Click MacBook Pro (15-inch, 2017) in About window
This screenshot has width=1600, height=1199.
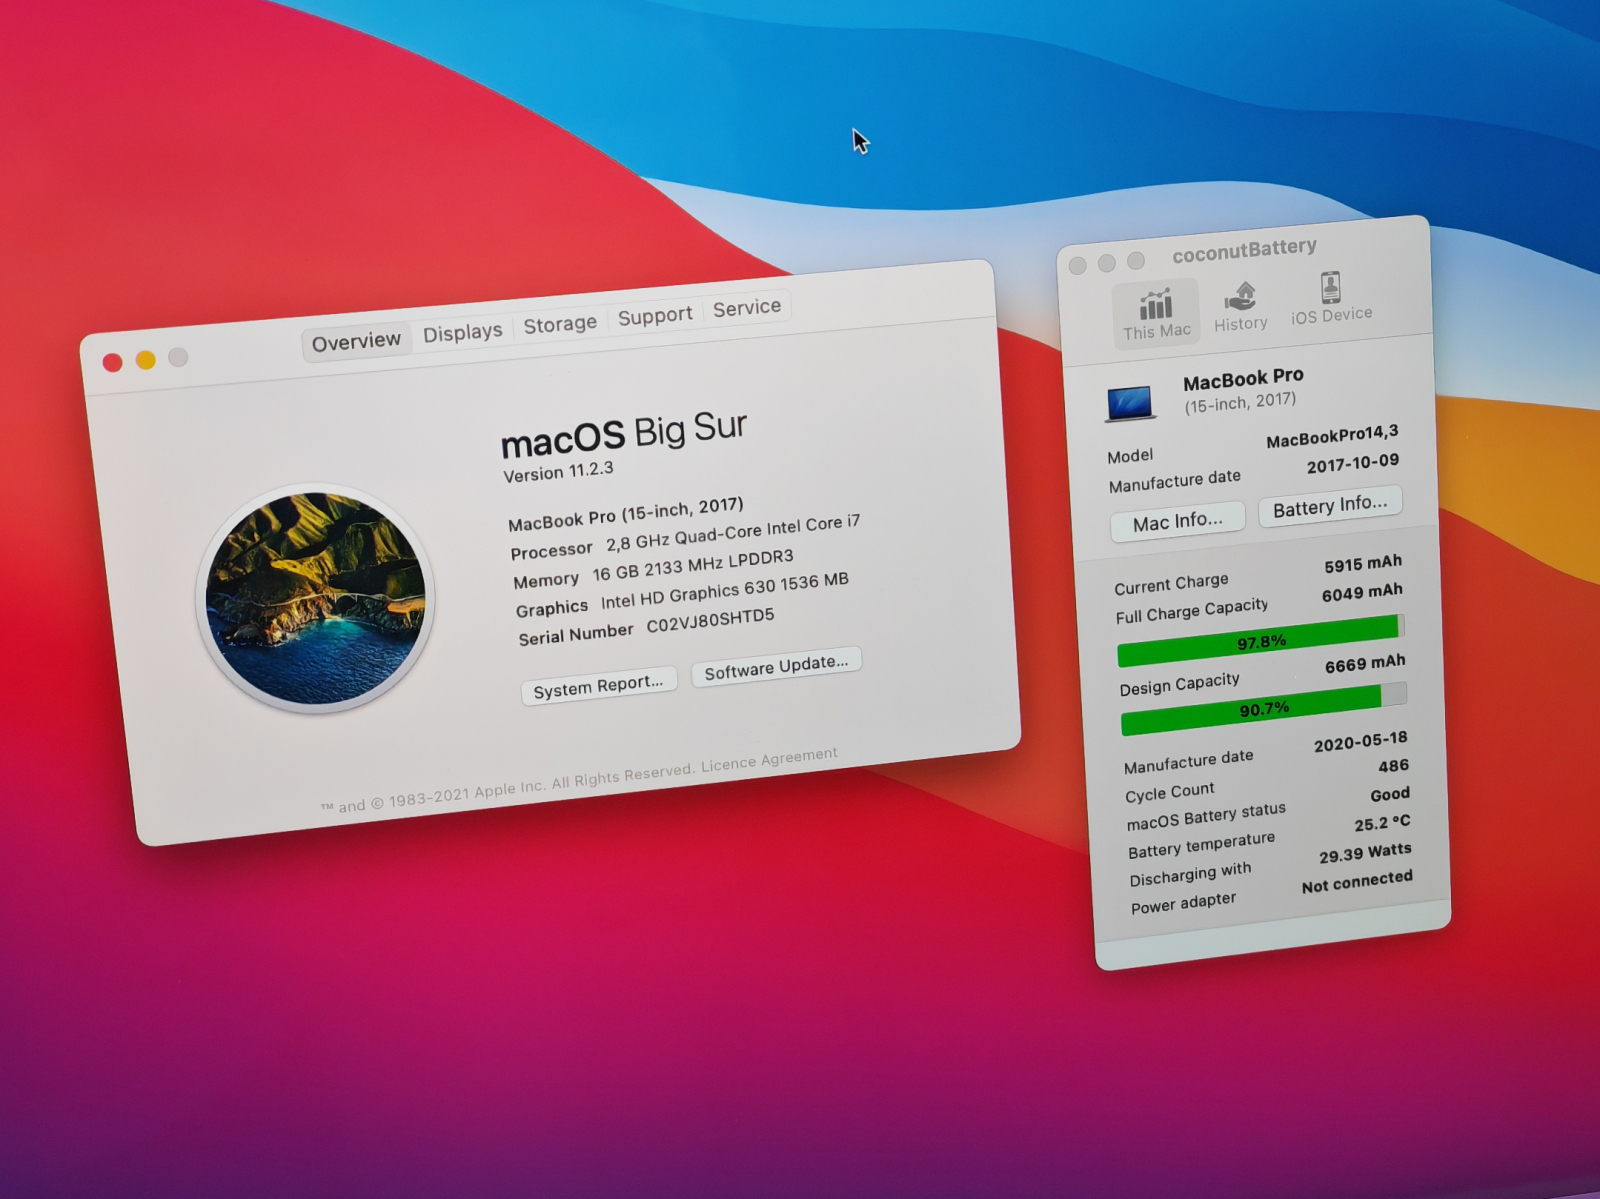[626, 513]
